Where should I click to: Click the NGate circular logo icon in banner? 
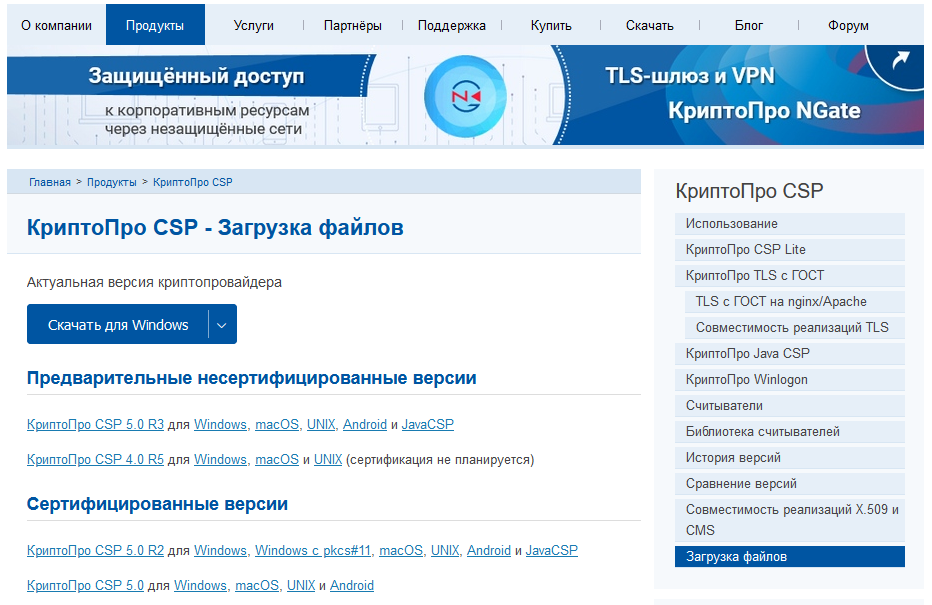pyautogui.click(x=465, y=96)
